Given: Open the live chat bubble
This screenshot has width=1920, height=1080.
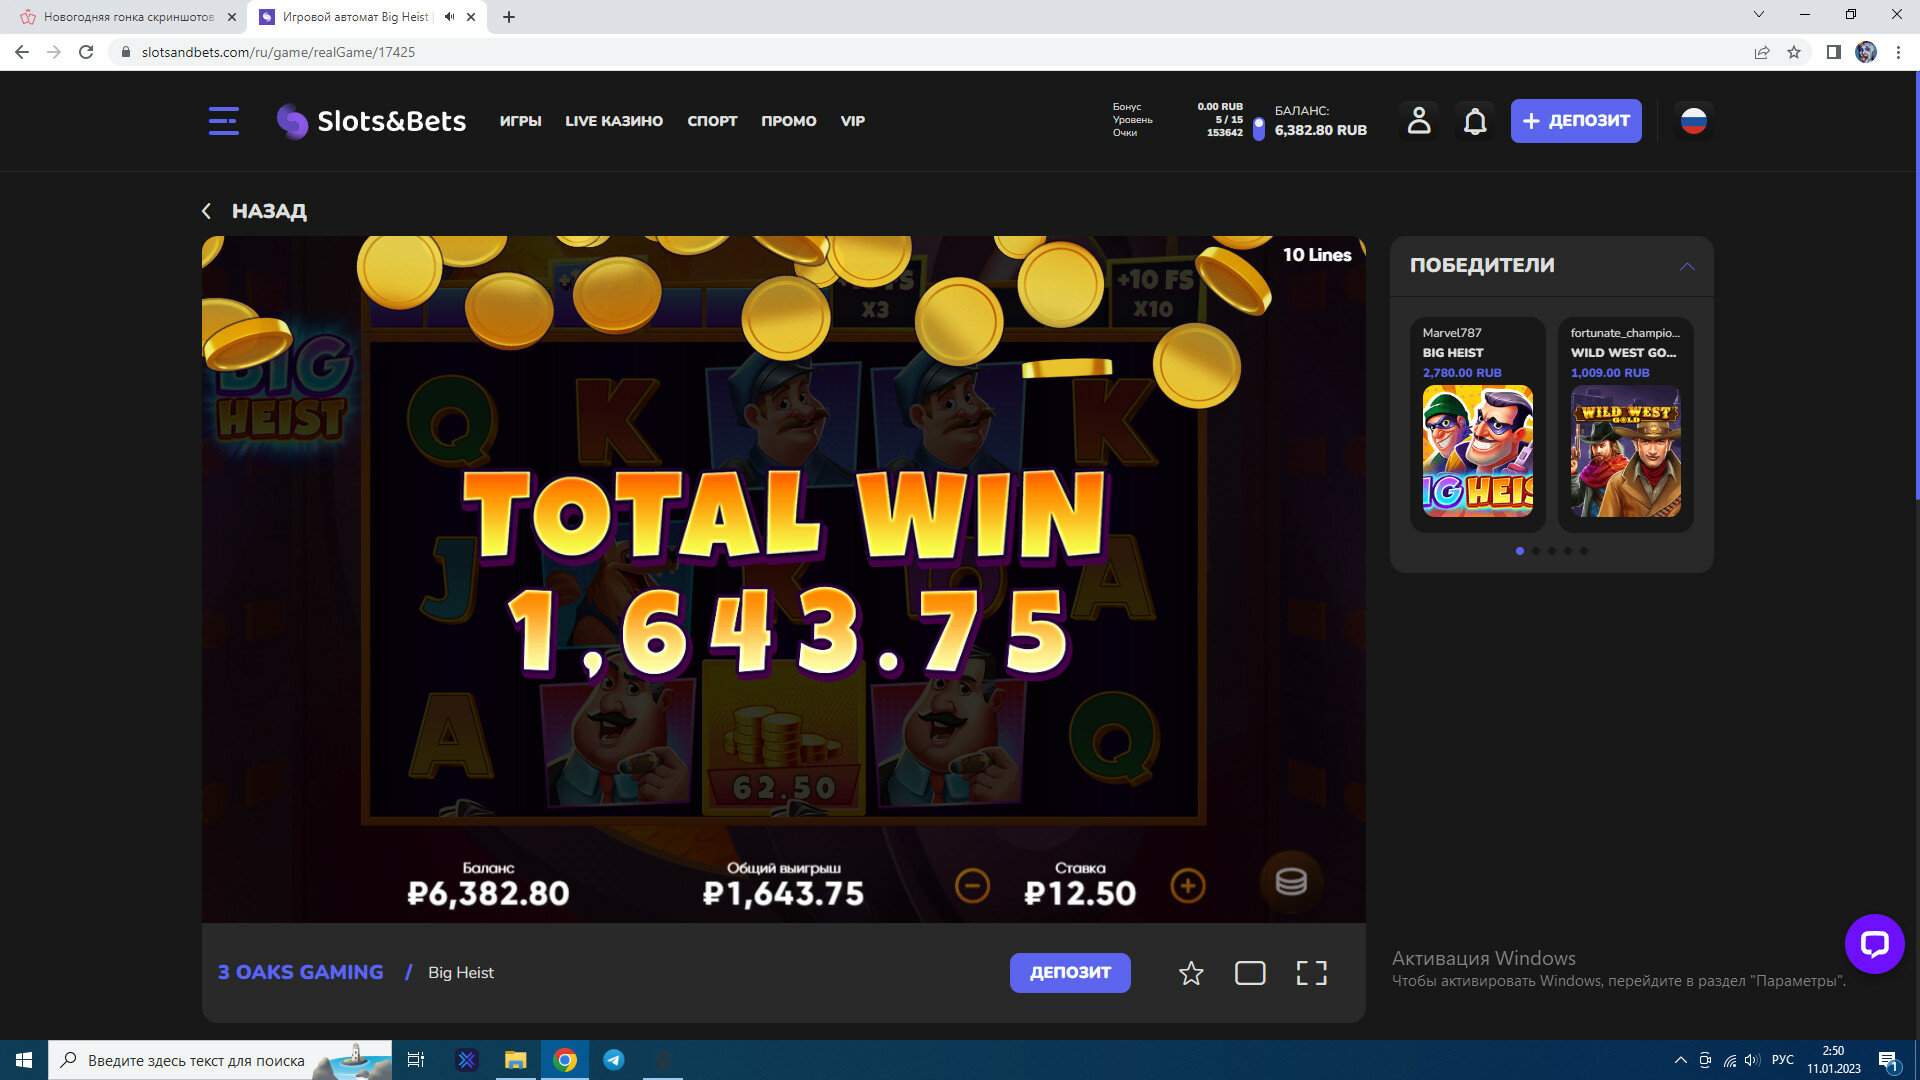Looking at the screenshot, I should 1874,943.
